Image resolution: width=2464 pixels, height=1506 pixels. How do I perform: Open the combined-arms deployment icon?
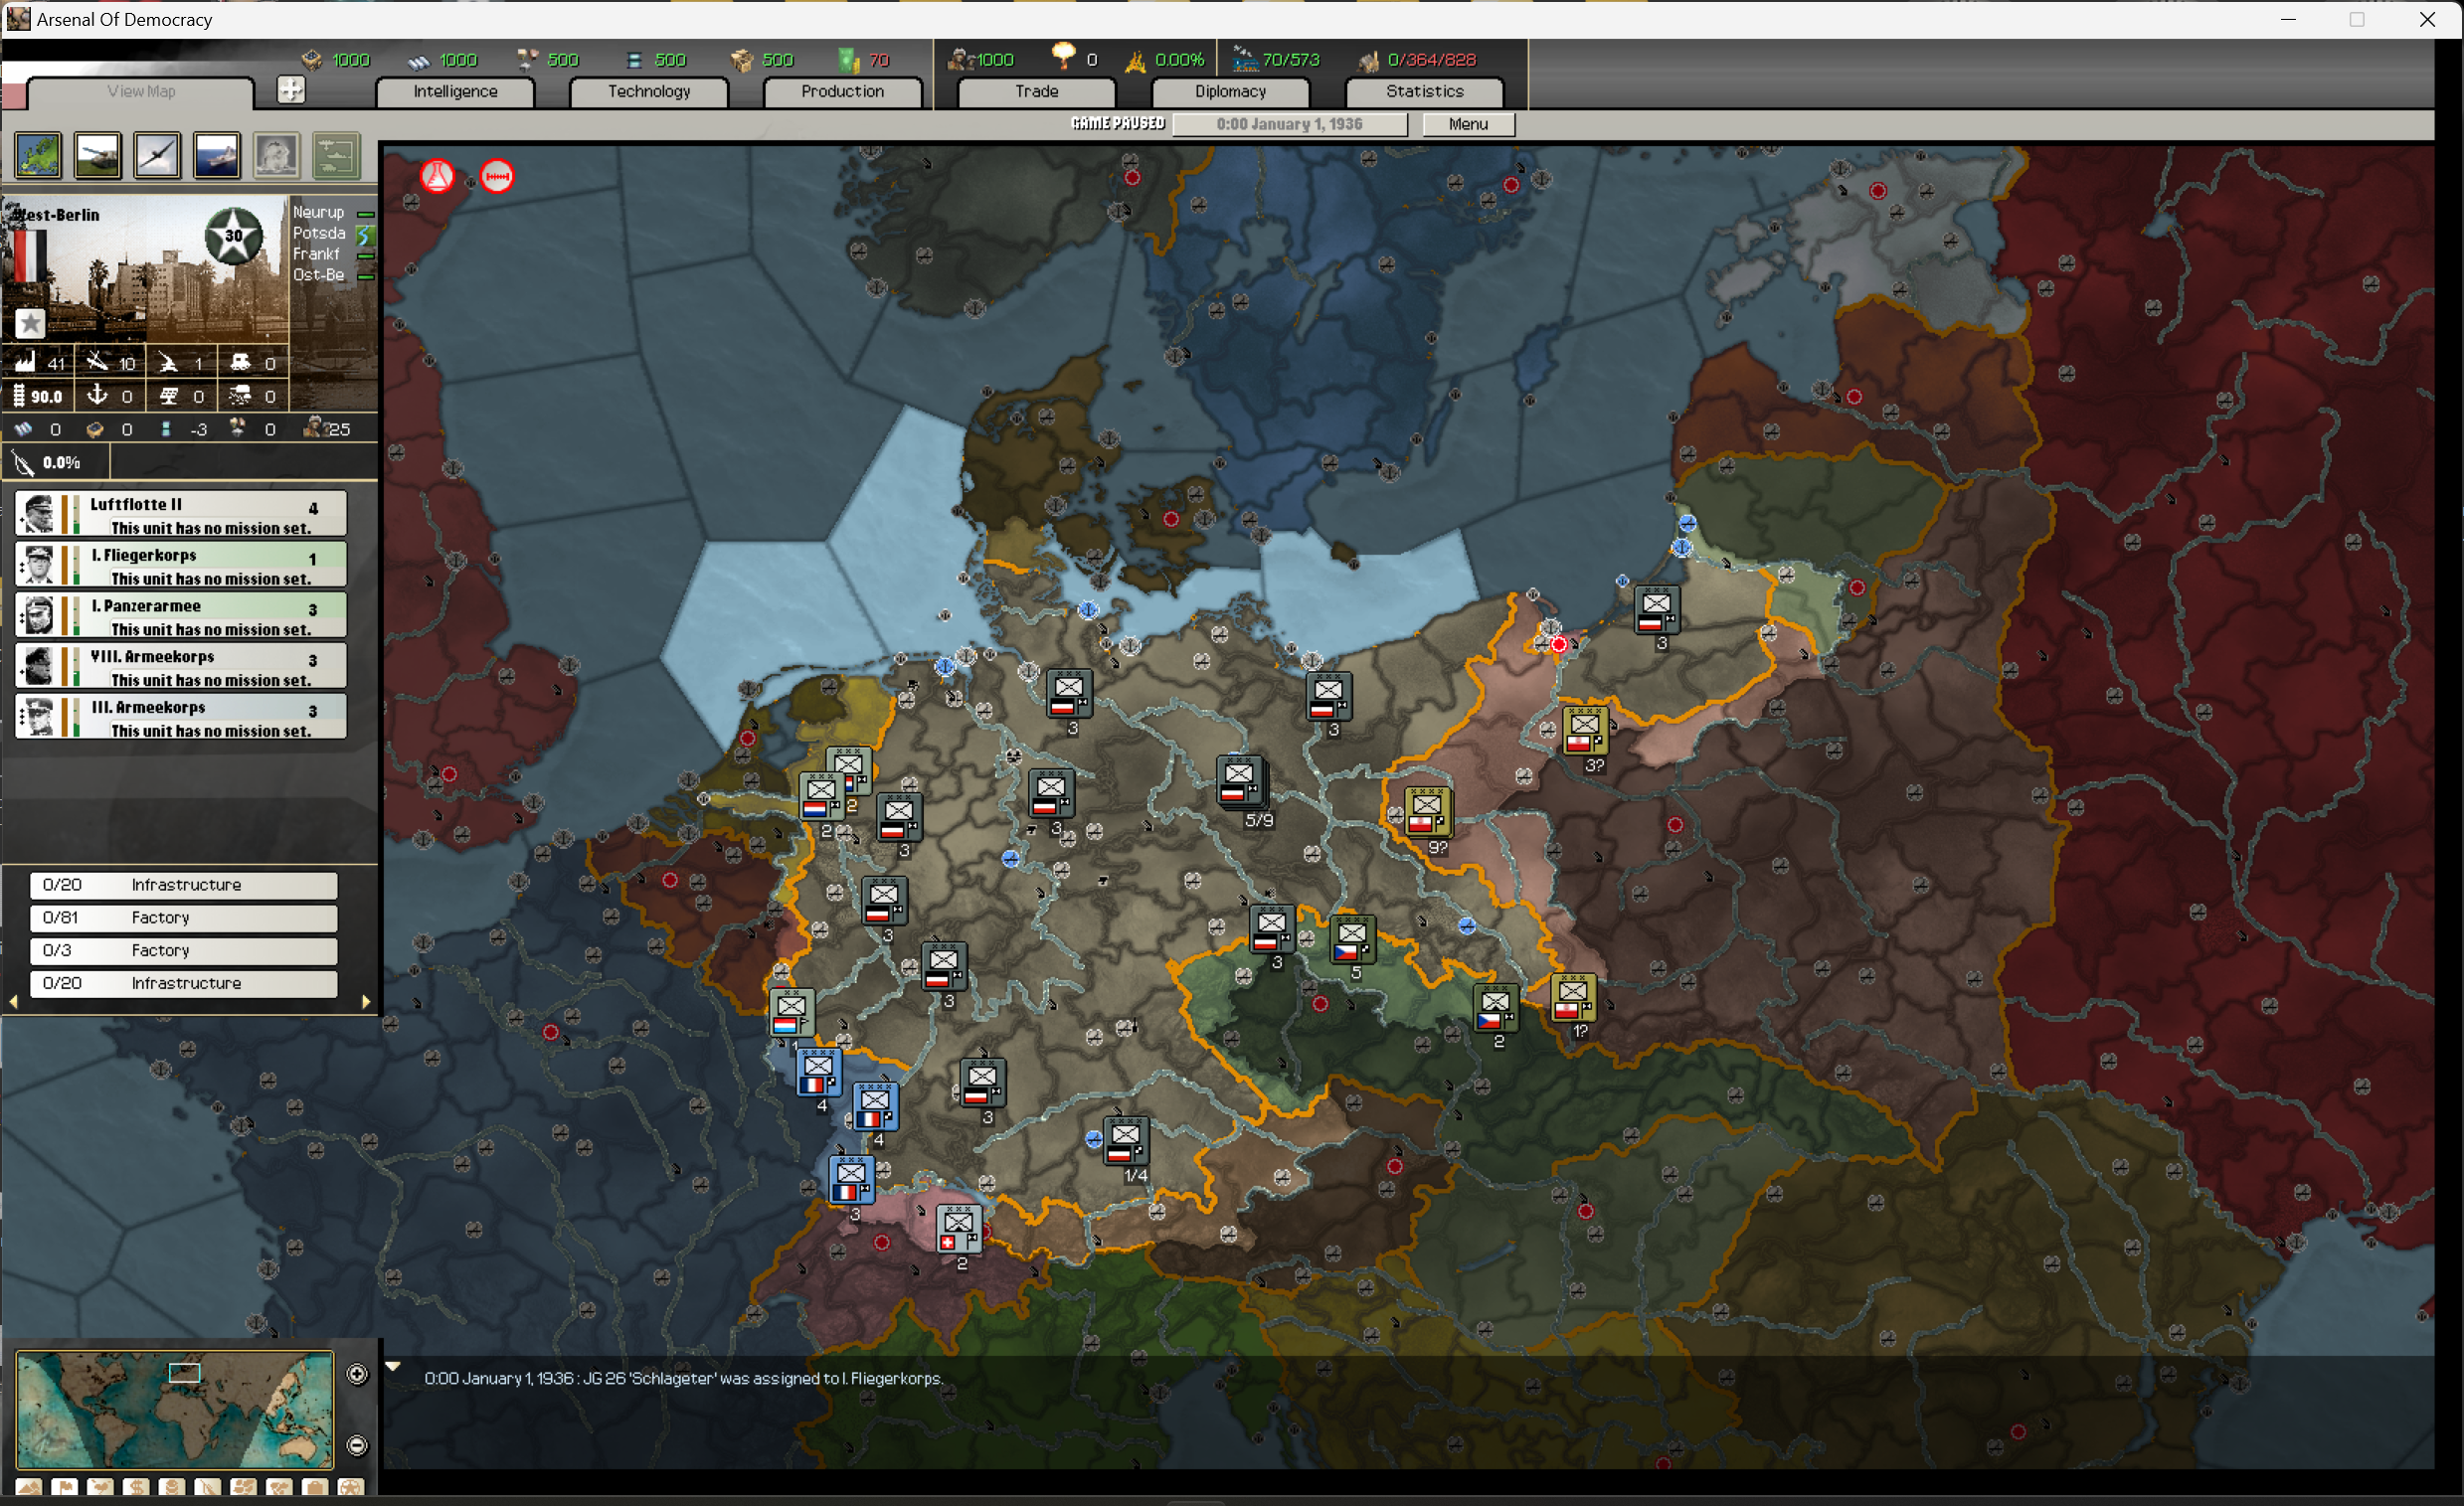click(336, 155)
